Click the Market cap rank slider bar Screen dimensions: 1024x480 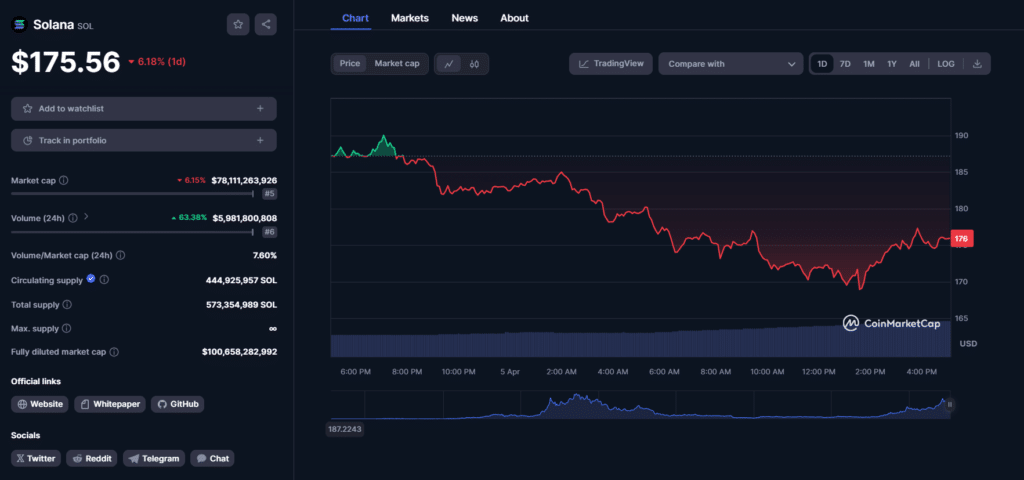[x=133, y=194]
